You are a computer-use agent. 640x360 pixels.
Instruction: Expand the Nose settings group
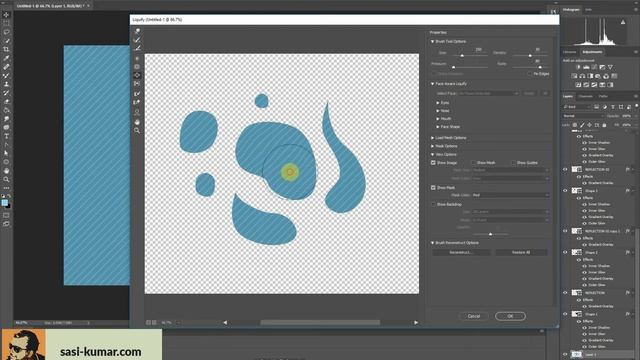(438, 111)
